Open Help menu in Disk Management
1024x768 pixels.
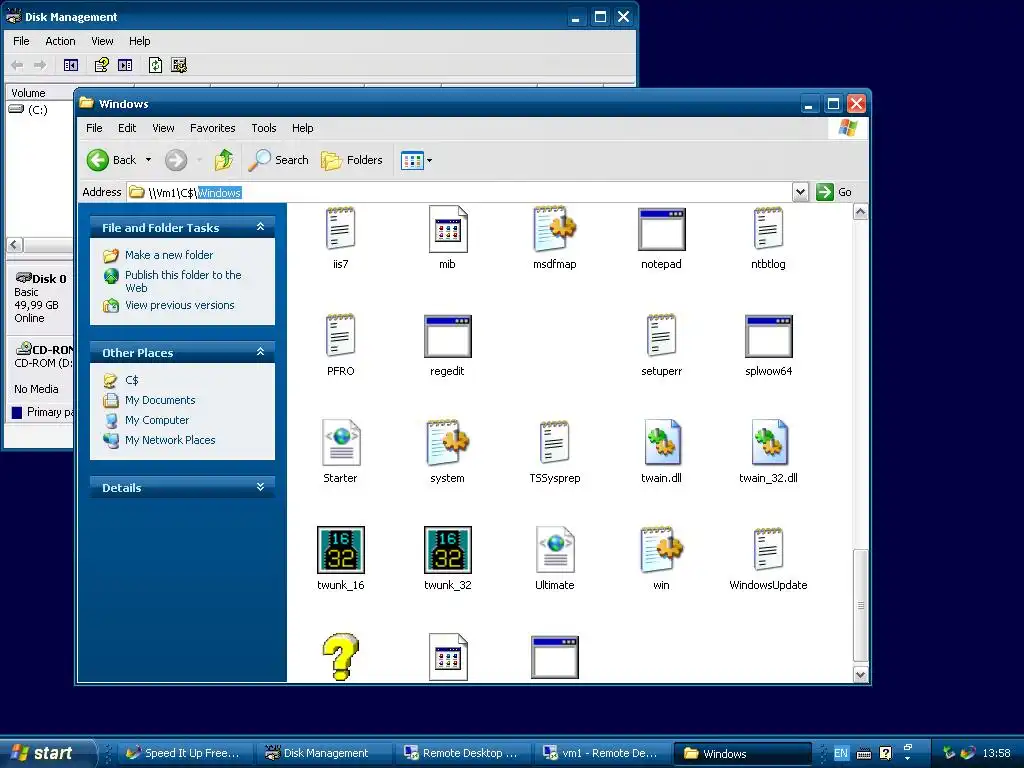(139, 41)
